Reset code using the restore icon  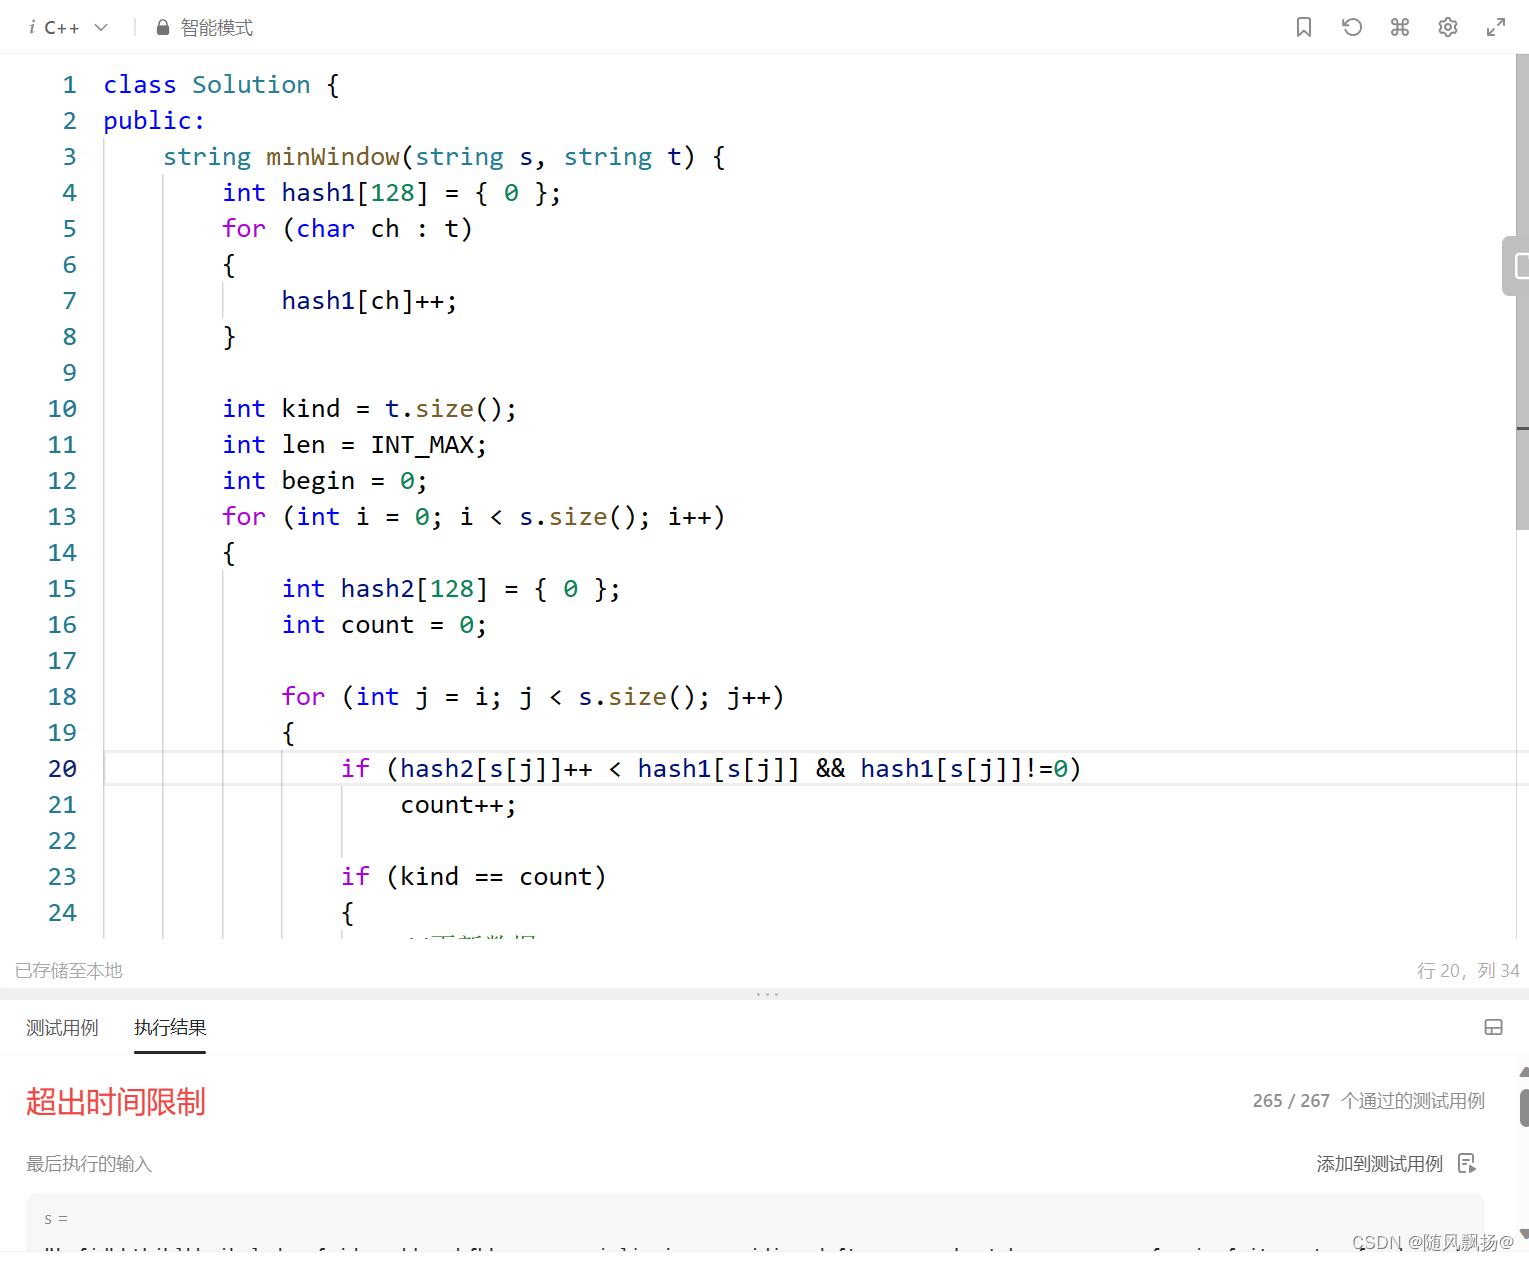click(1352, 27)
